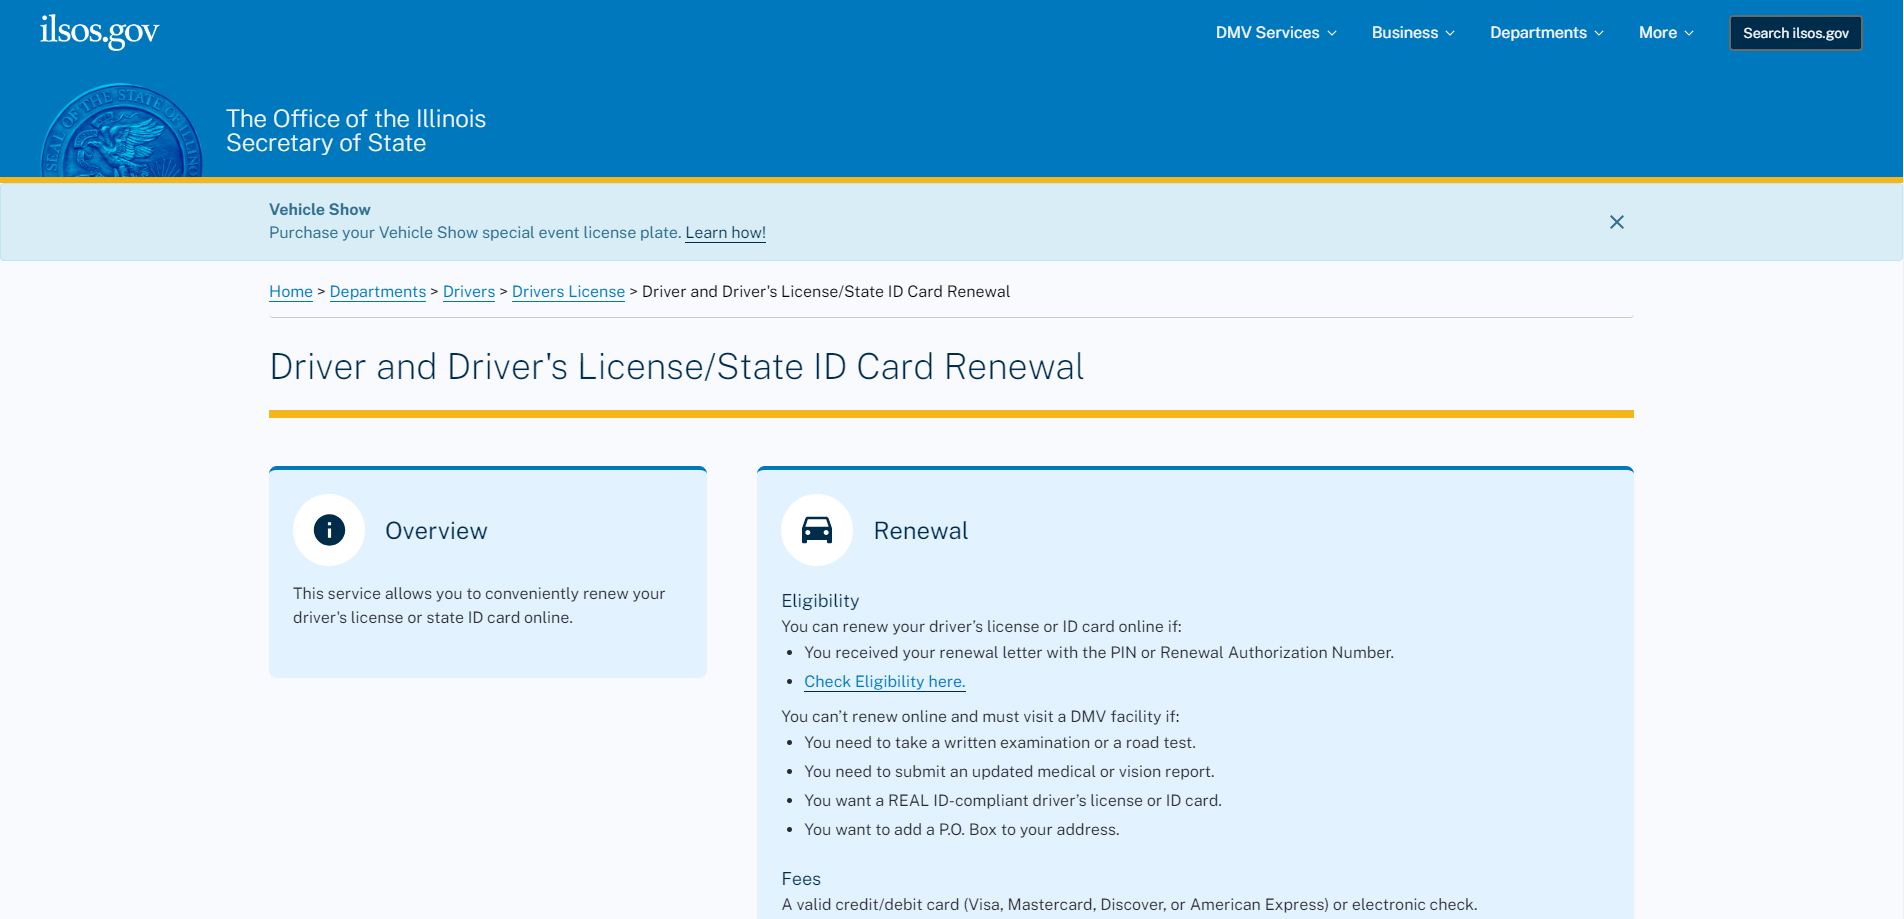Open the Business dropdown menu

coord(1413,33)
